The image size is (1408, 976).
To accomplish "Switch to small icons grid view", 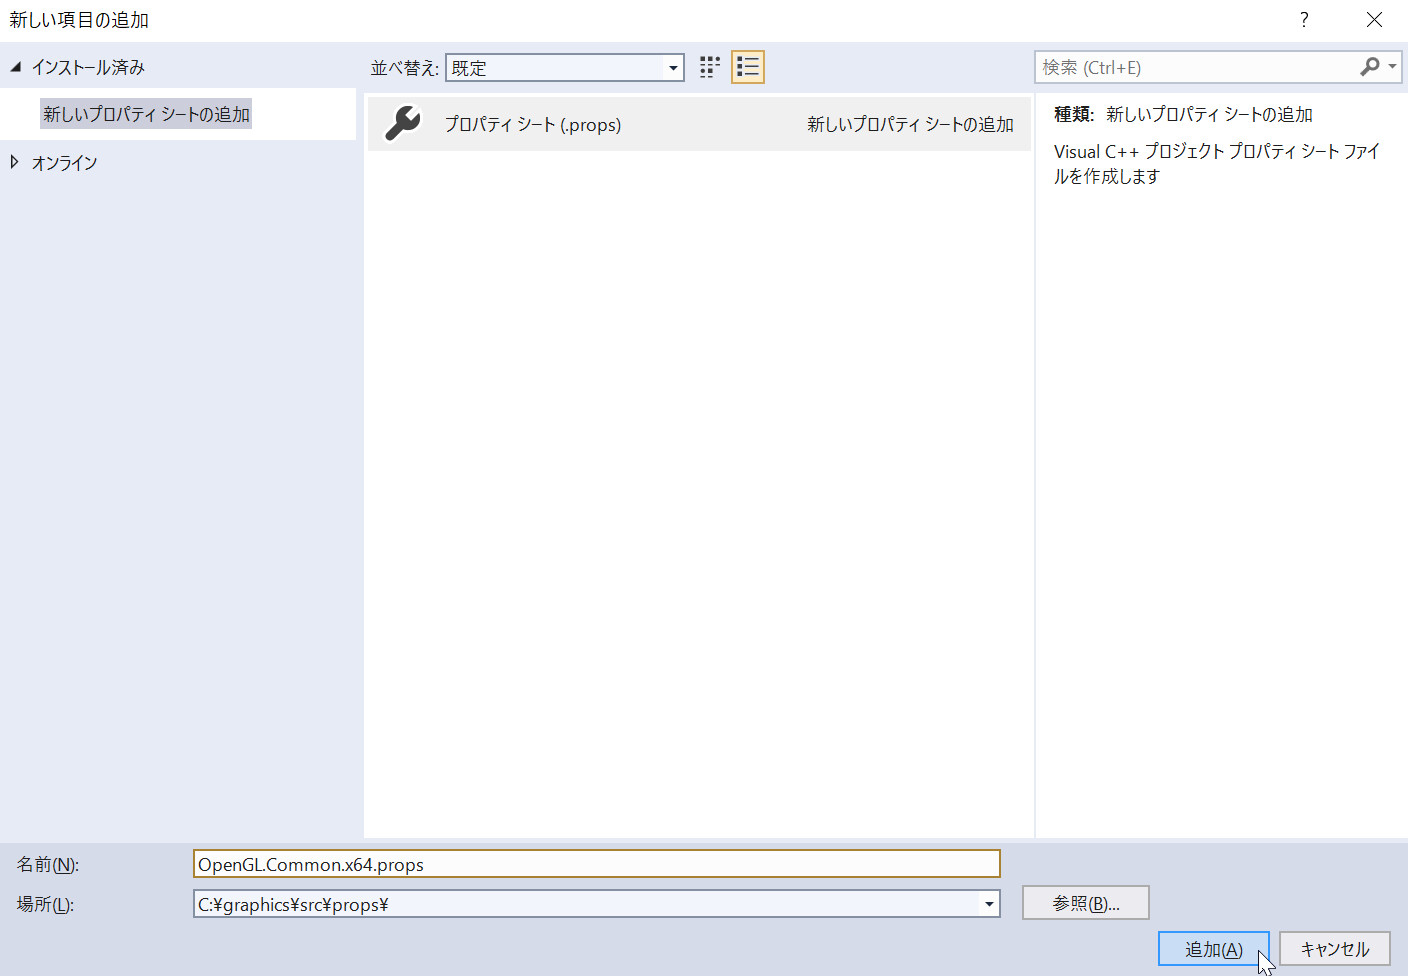I will click(x=709, y=67).
